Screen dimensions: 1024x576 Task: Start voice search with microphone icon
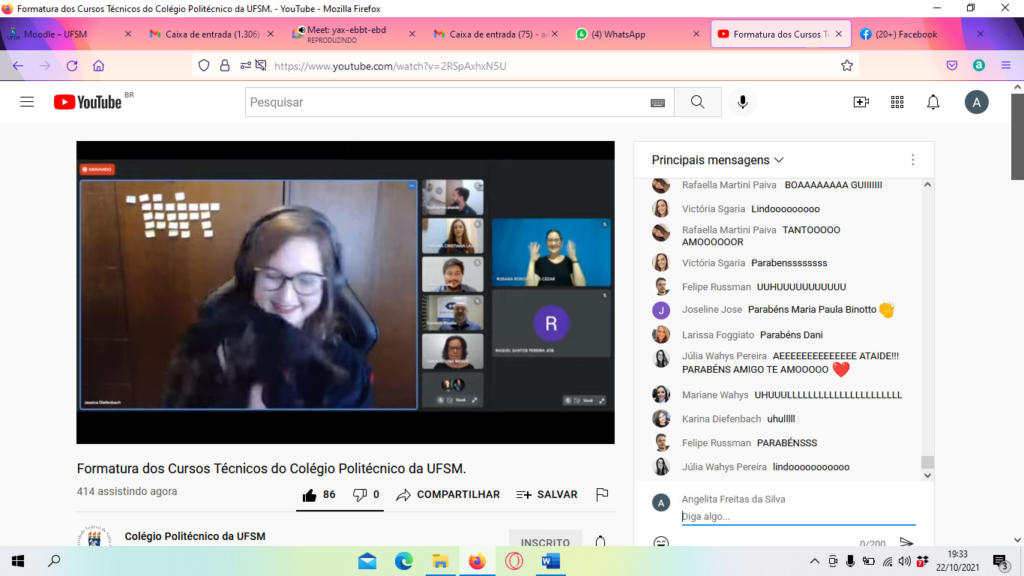(742, 102)
